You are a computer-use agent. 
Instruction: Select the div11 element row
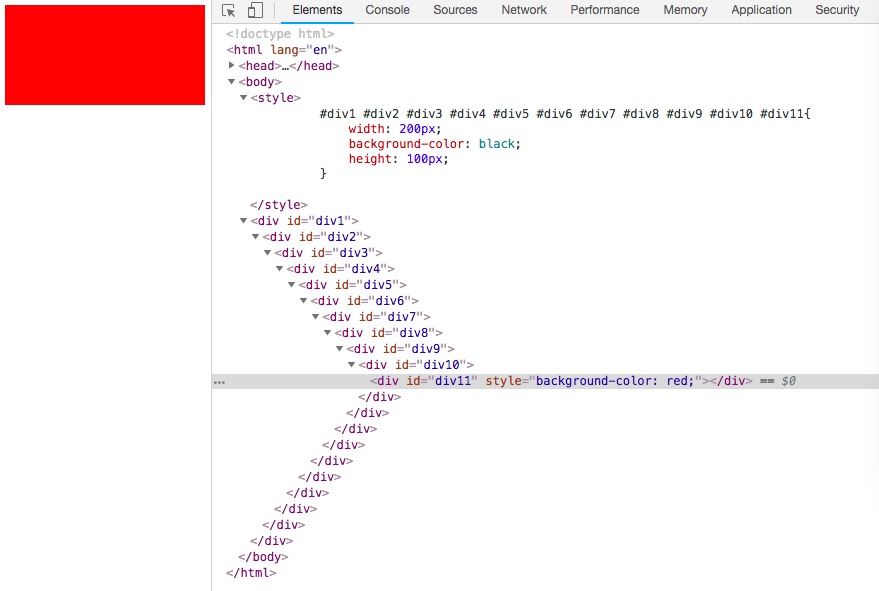tap(545, 381)
